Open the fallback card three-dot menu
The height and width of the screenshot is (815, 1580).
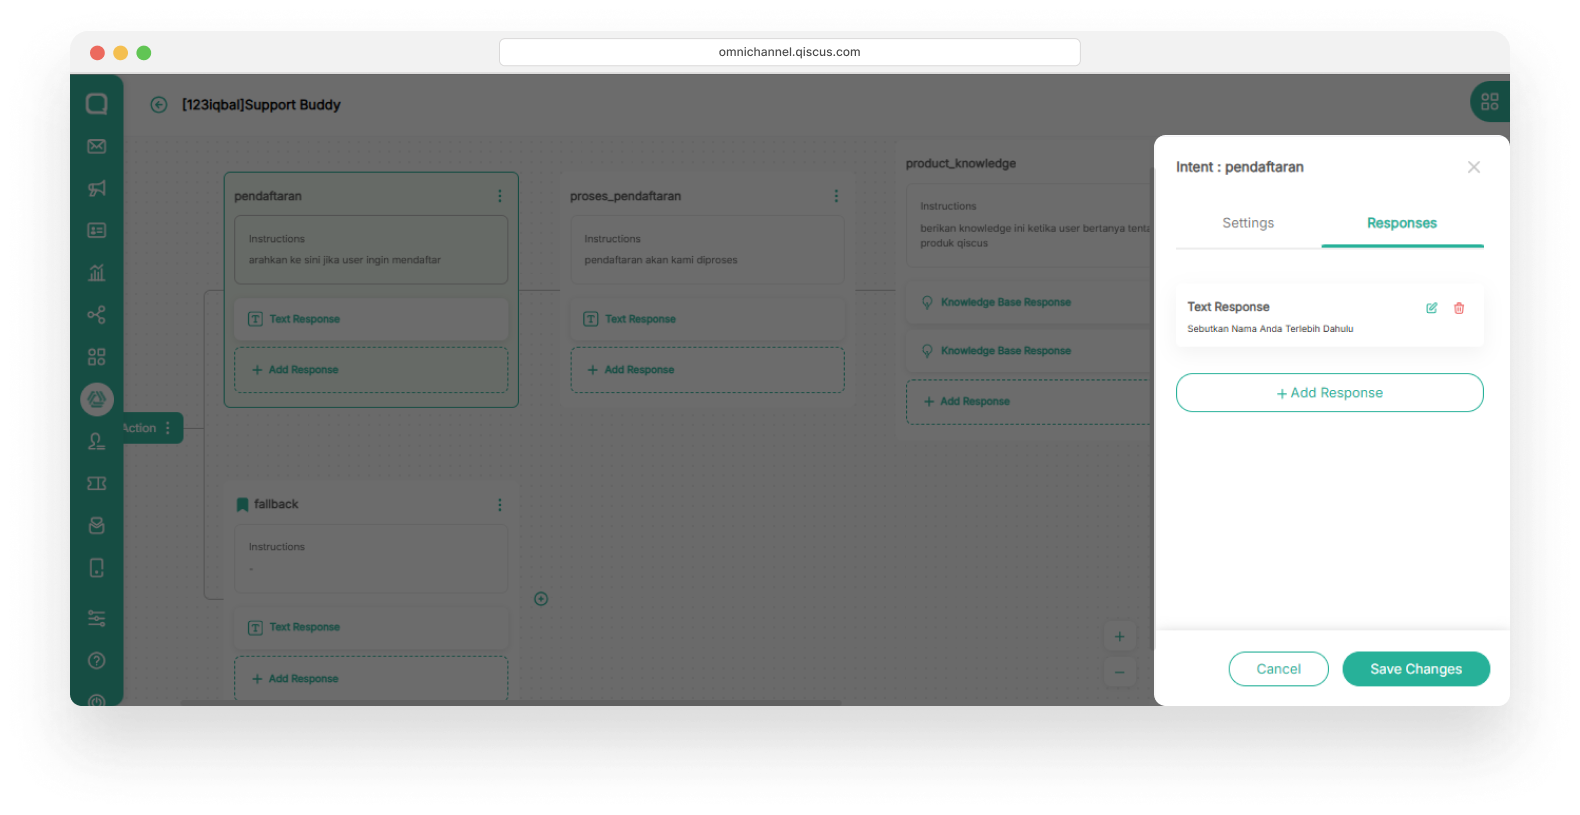[500, 505]
